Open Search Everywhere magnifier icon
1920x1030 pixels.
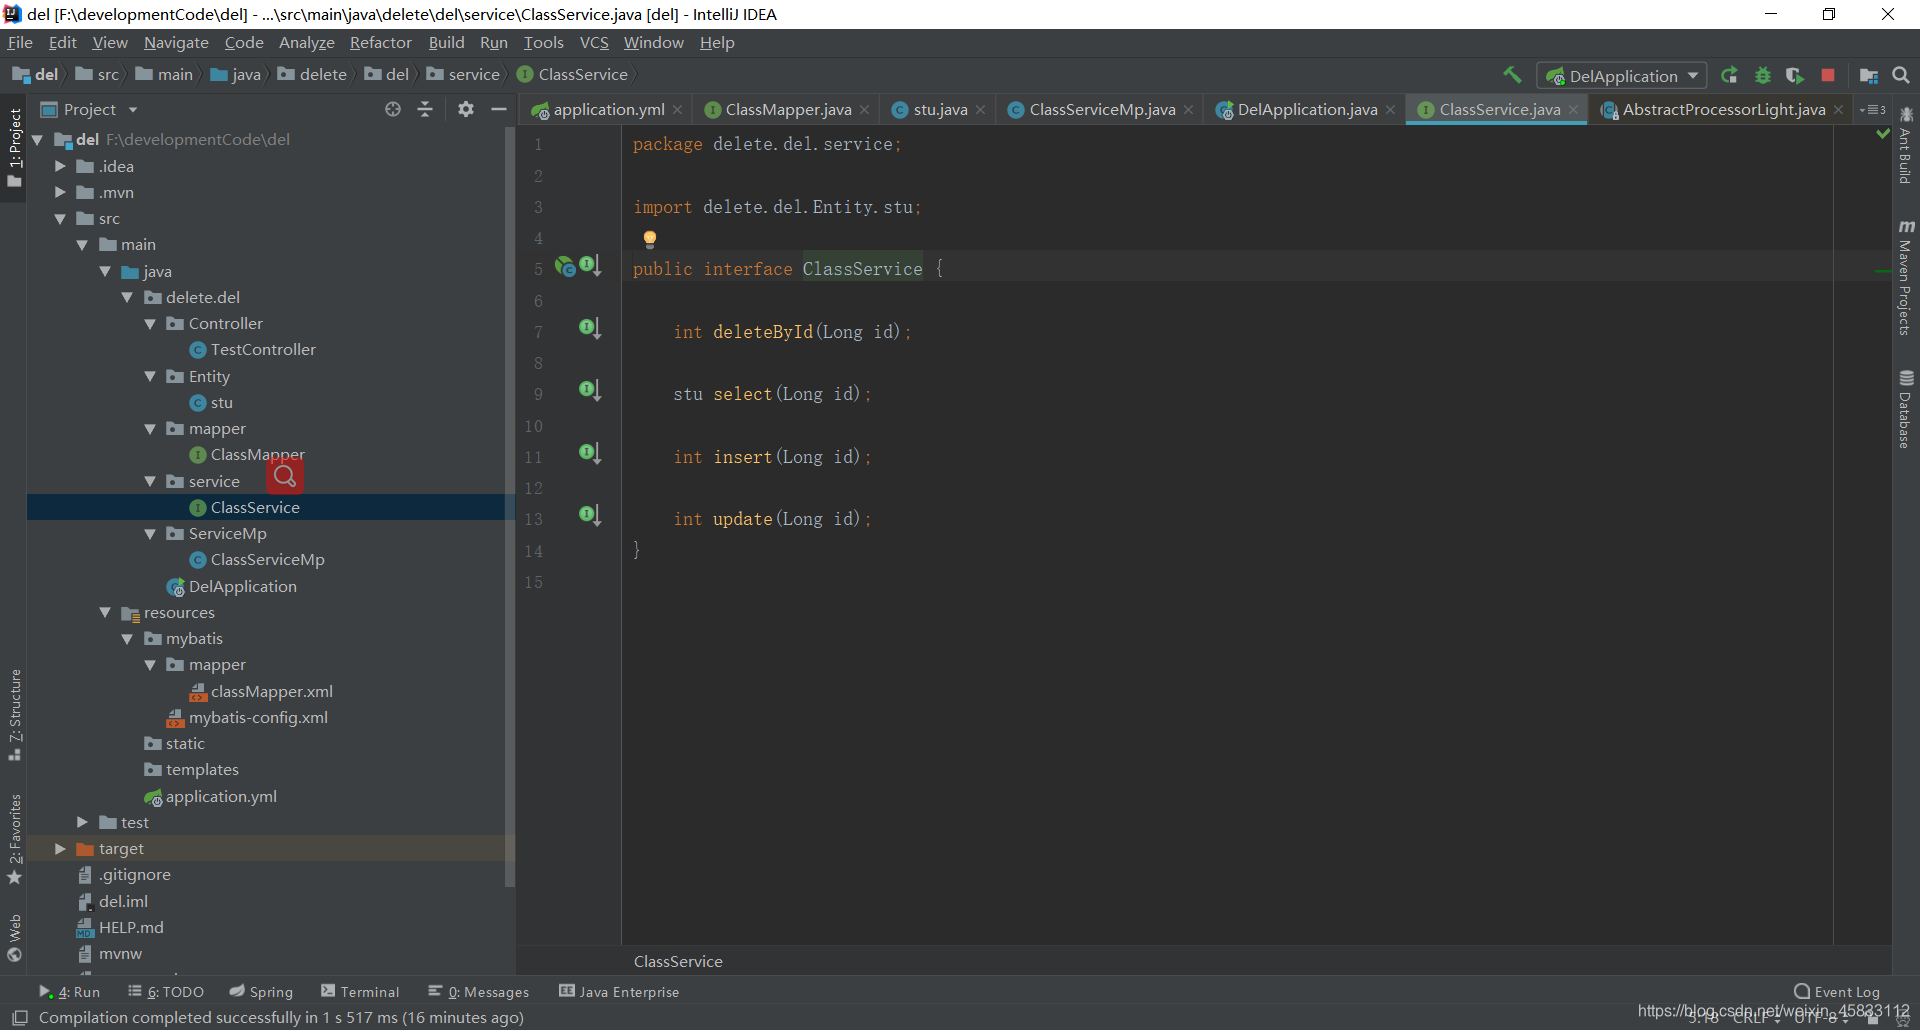tap(1901, 75)
